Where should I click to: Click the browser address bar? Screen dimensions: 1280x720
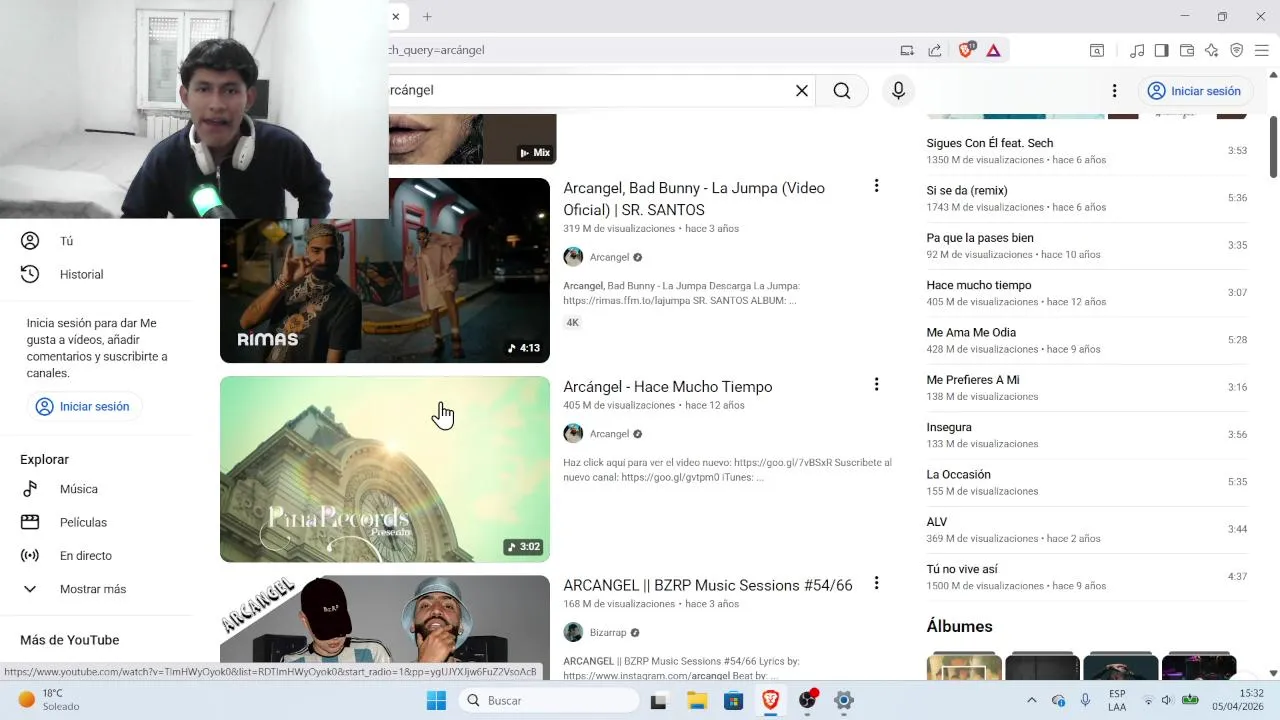(640, 50)
